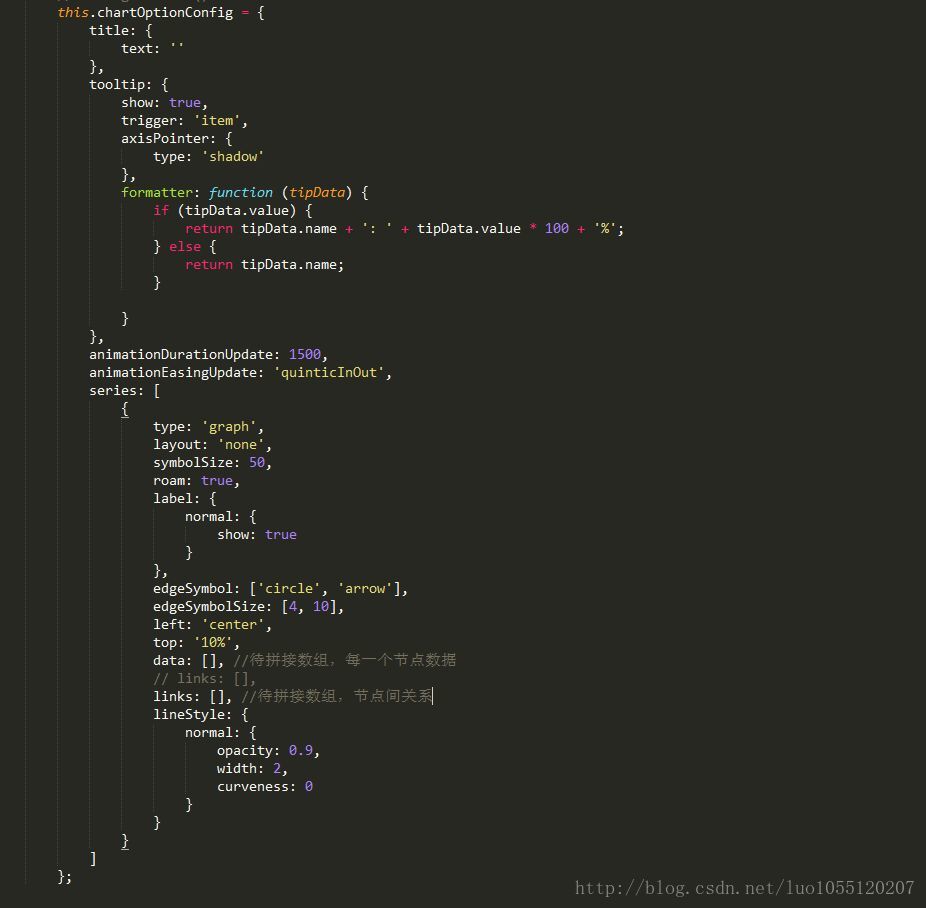The height and width of the screenshot is (908, 926).
Task: Click the 'animationDurationUpdate' property
Action: (x=181, y=354)
